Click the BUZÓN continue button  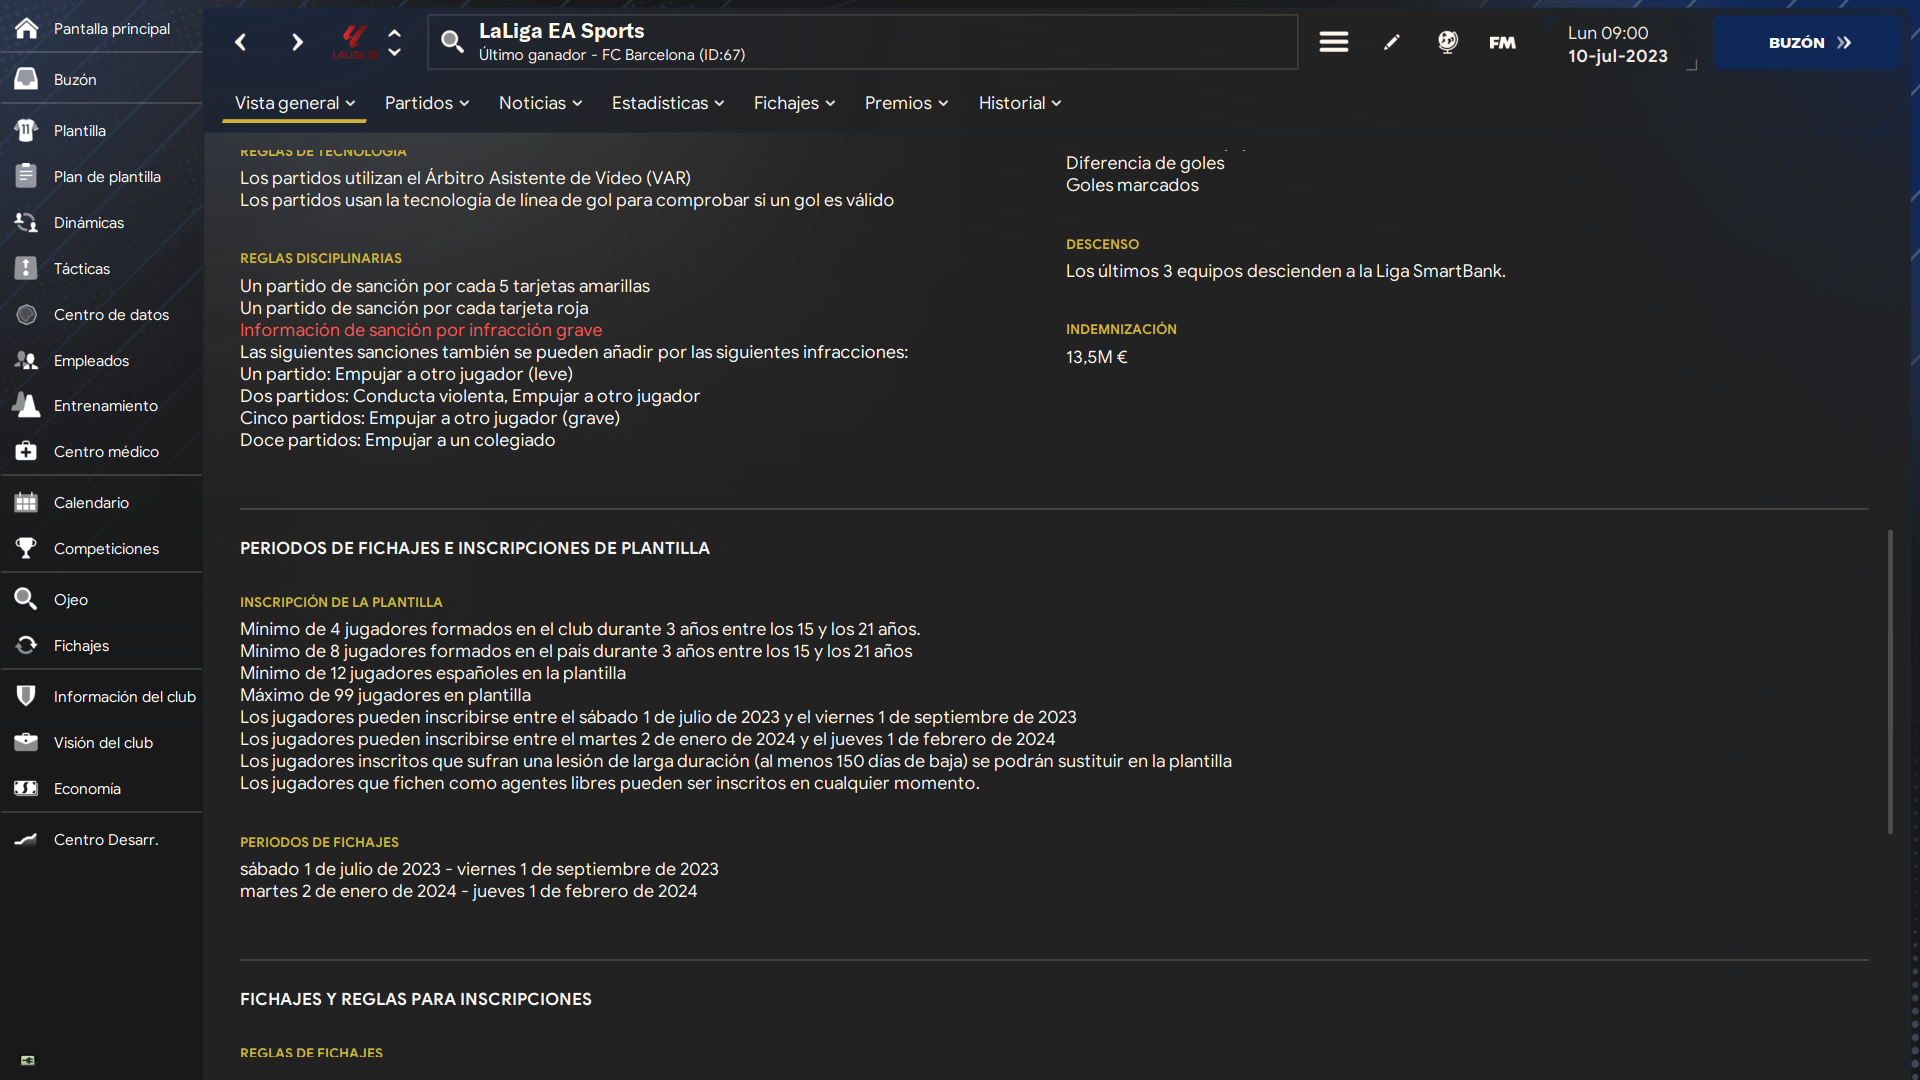(x=1808, y=42)
